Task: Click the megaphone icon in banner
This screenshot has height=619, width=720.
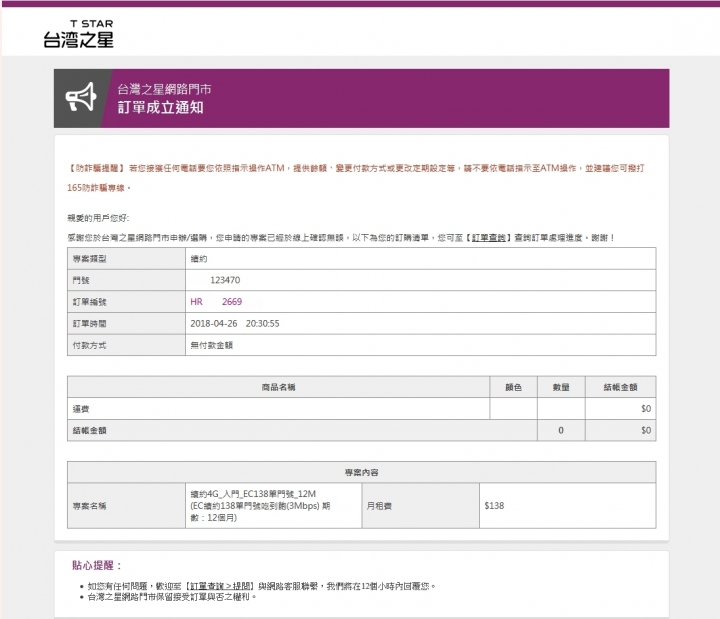Action: pyautogui.click(x=81, y=97)
